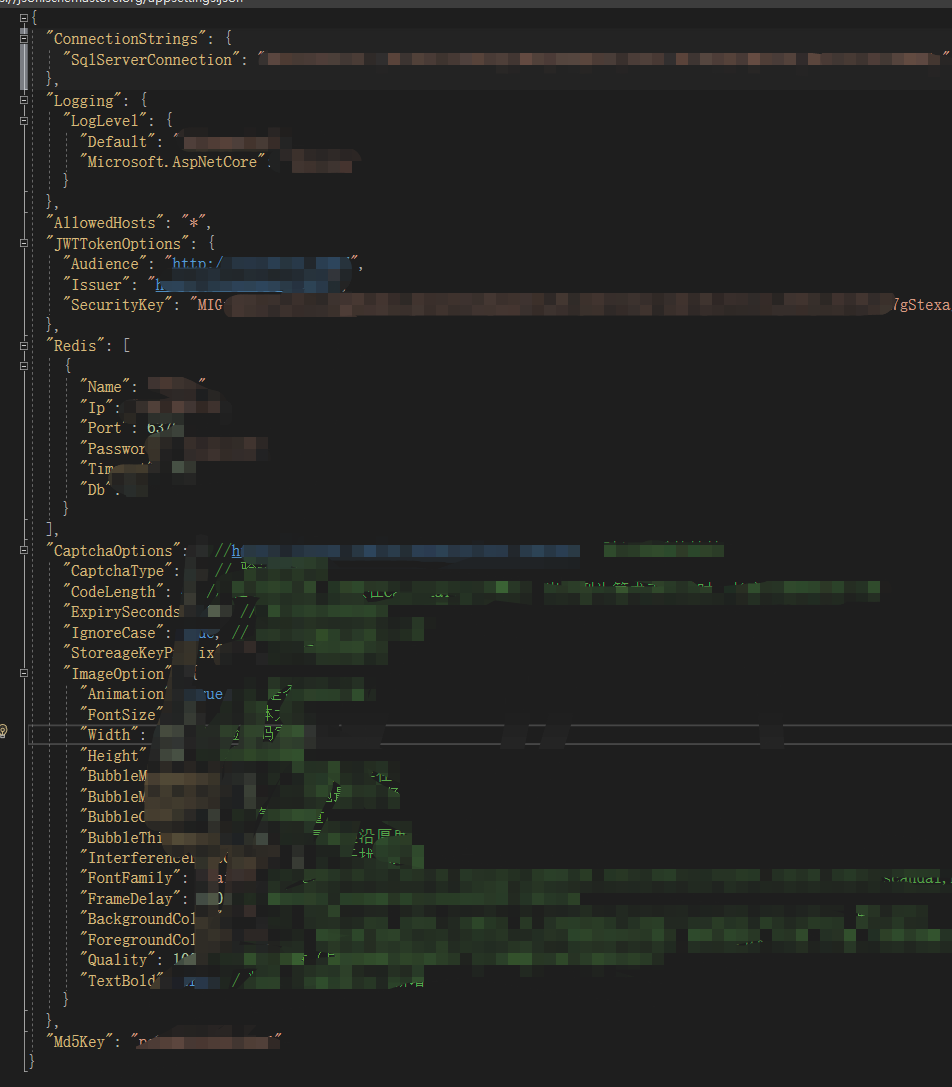Click the "FontSize" key

coord(121,715)
